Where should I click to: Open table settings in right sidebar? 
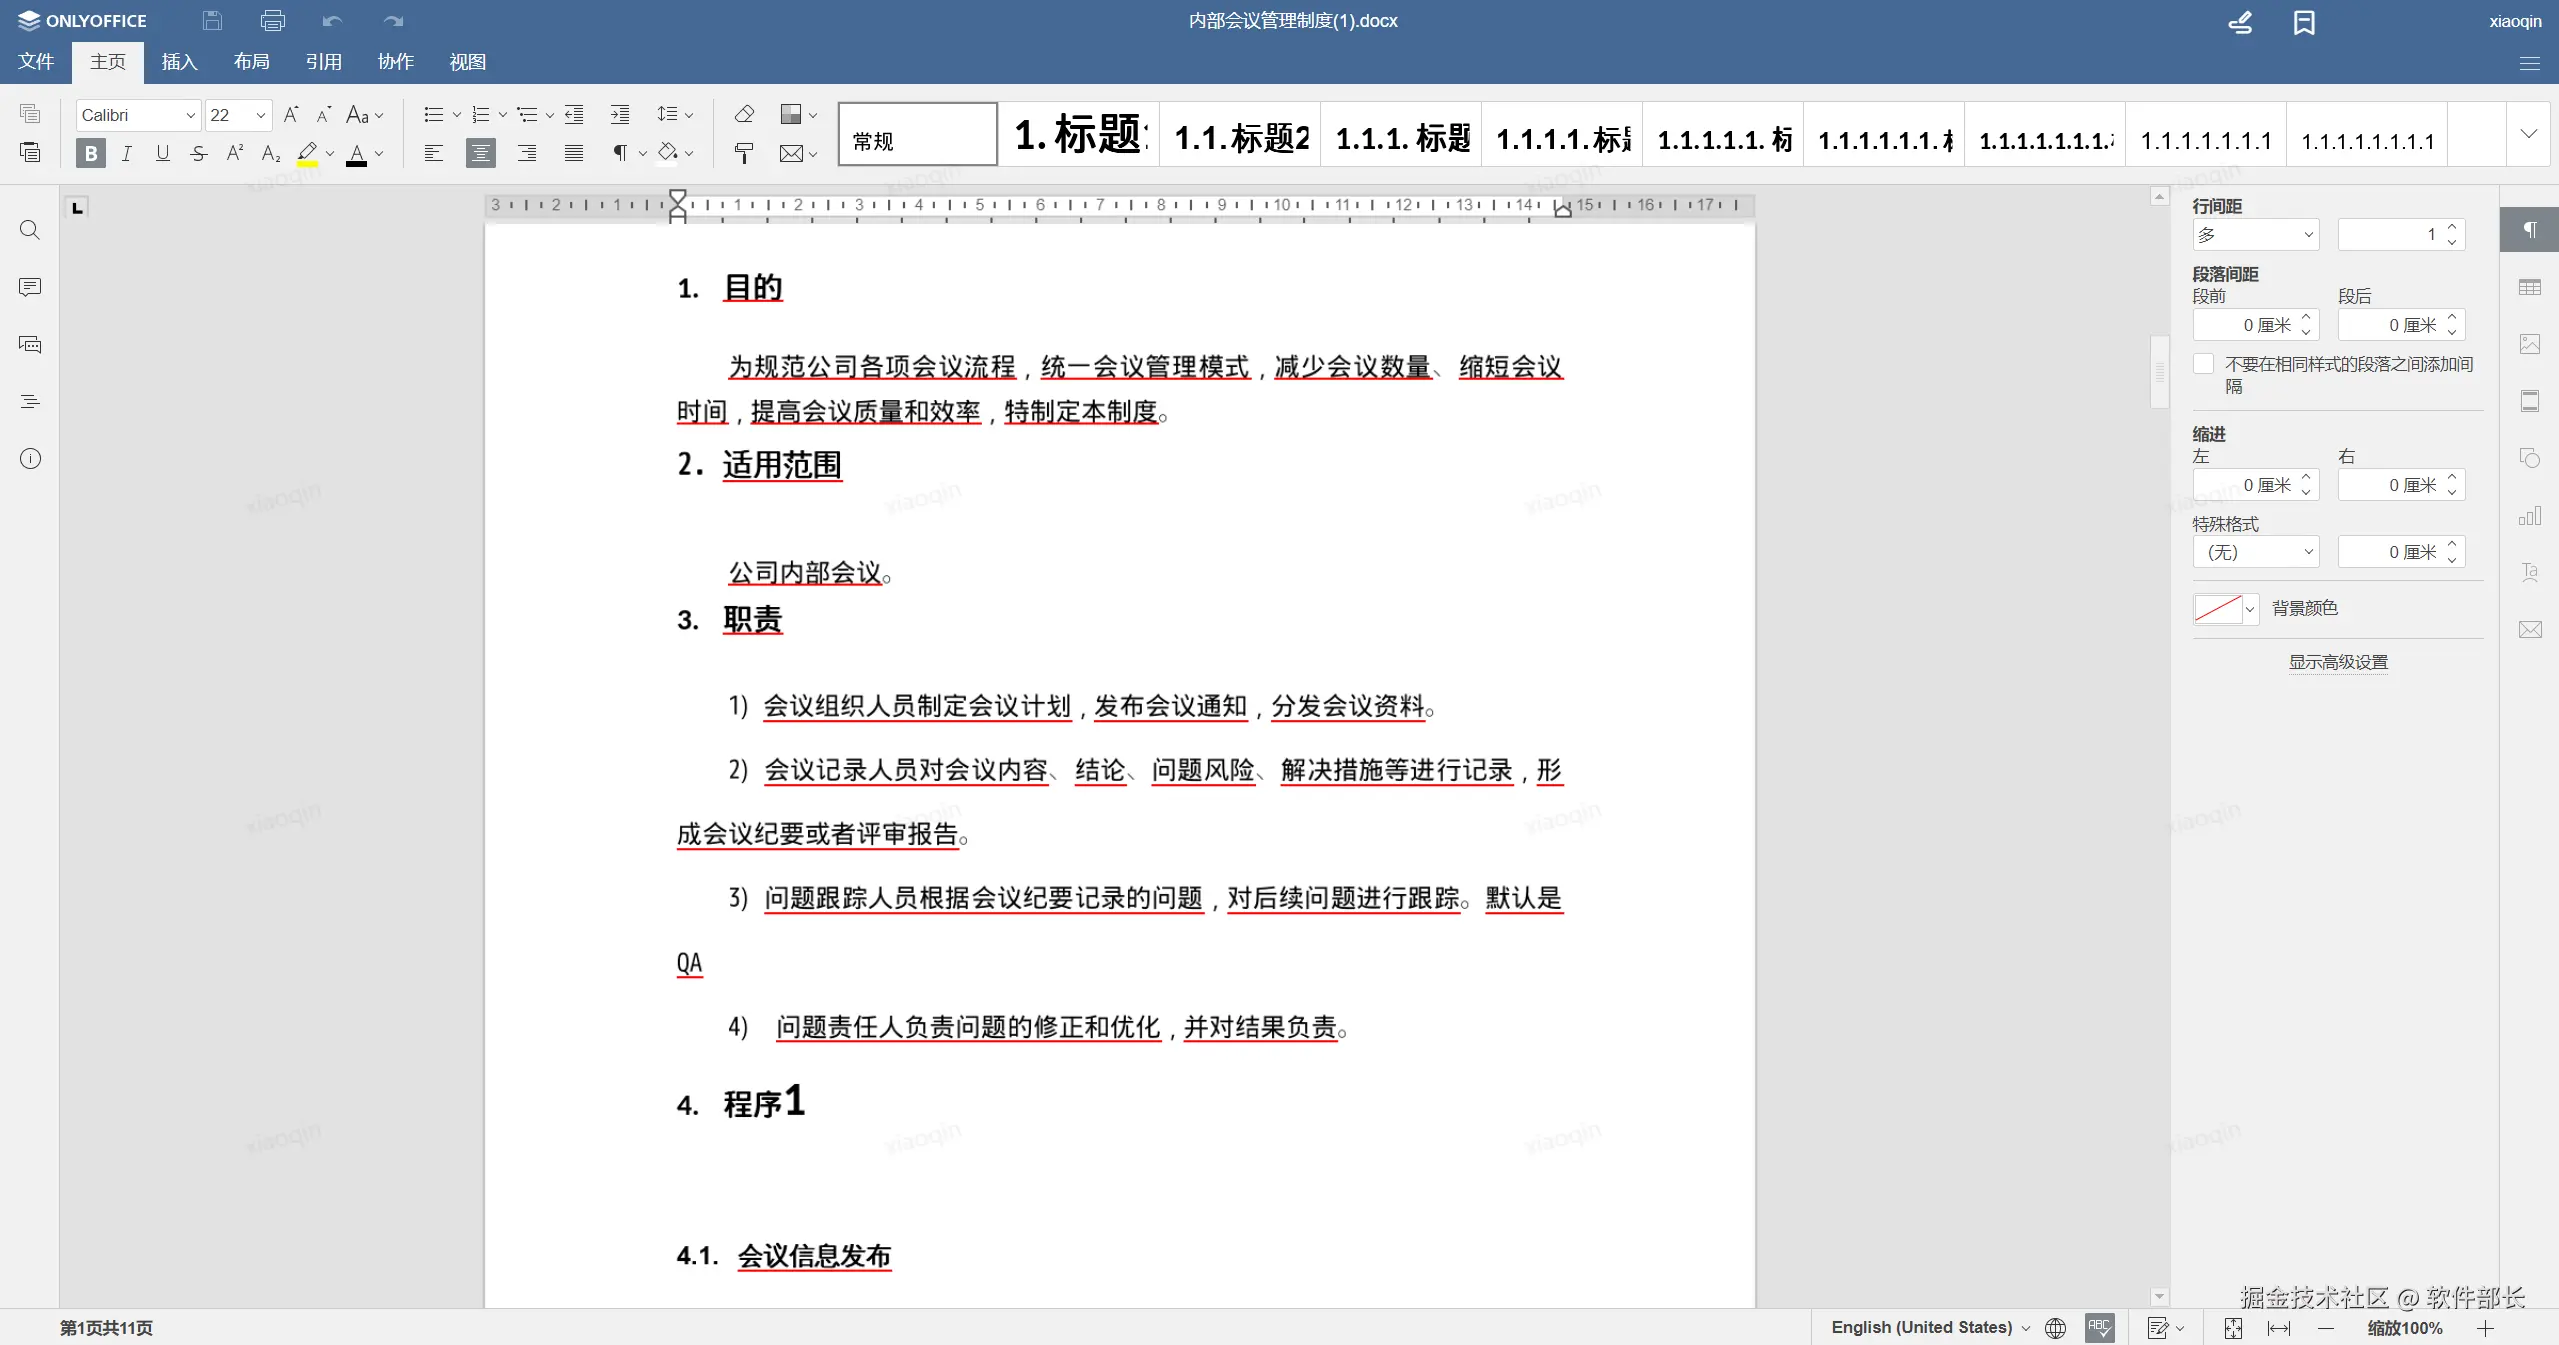(x=2530, y=288)
